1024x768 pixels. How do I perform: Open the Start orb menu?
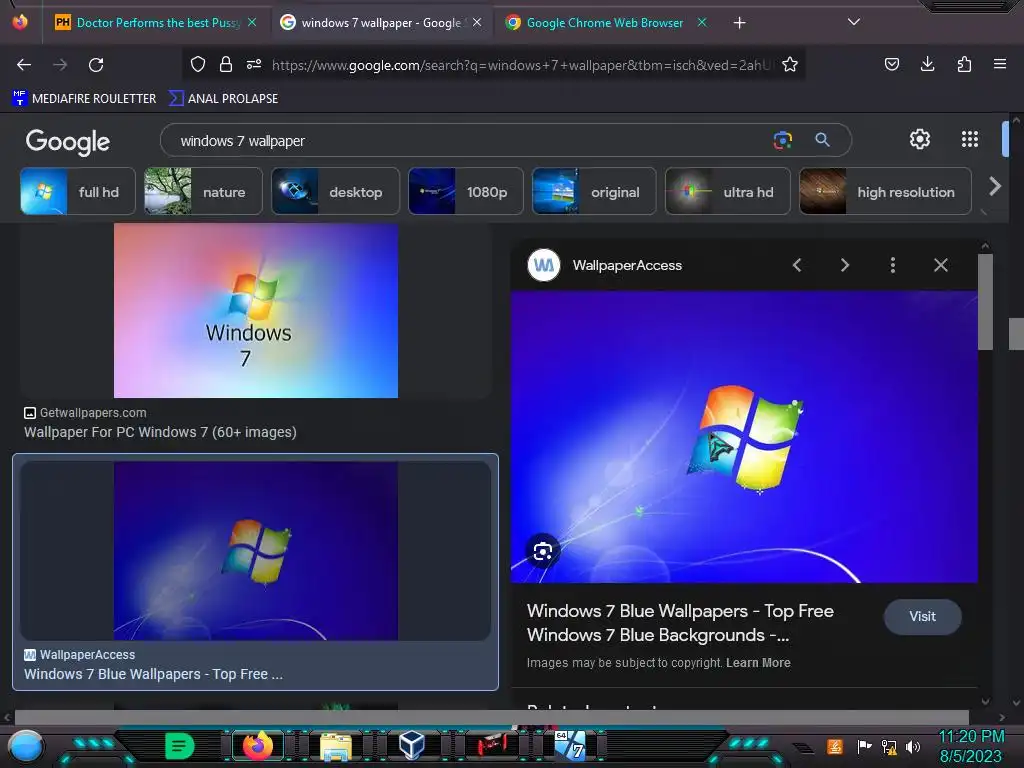[x=25, y=746]
